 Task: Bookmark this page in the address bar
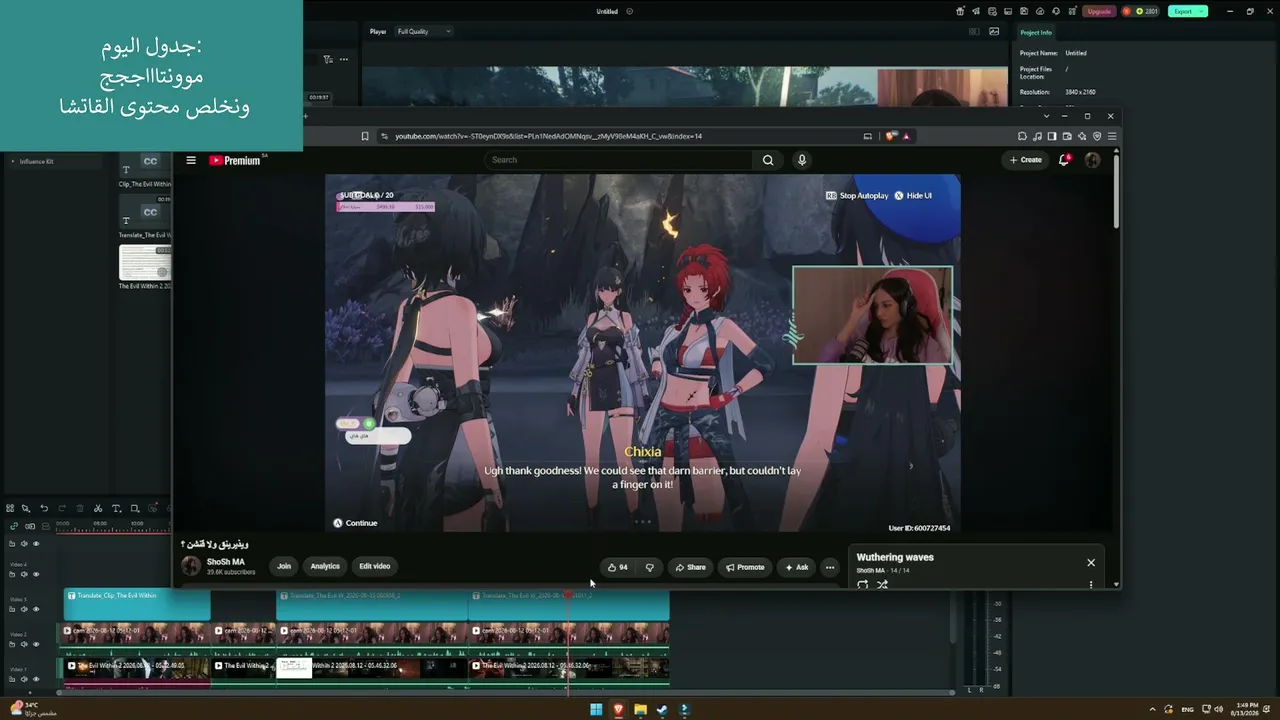(365, 136)
